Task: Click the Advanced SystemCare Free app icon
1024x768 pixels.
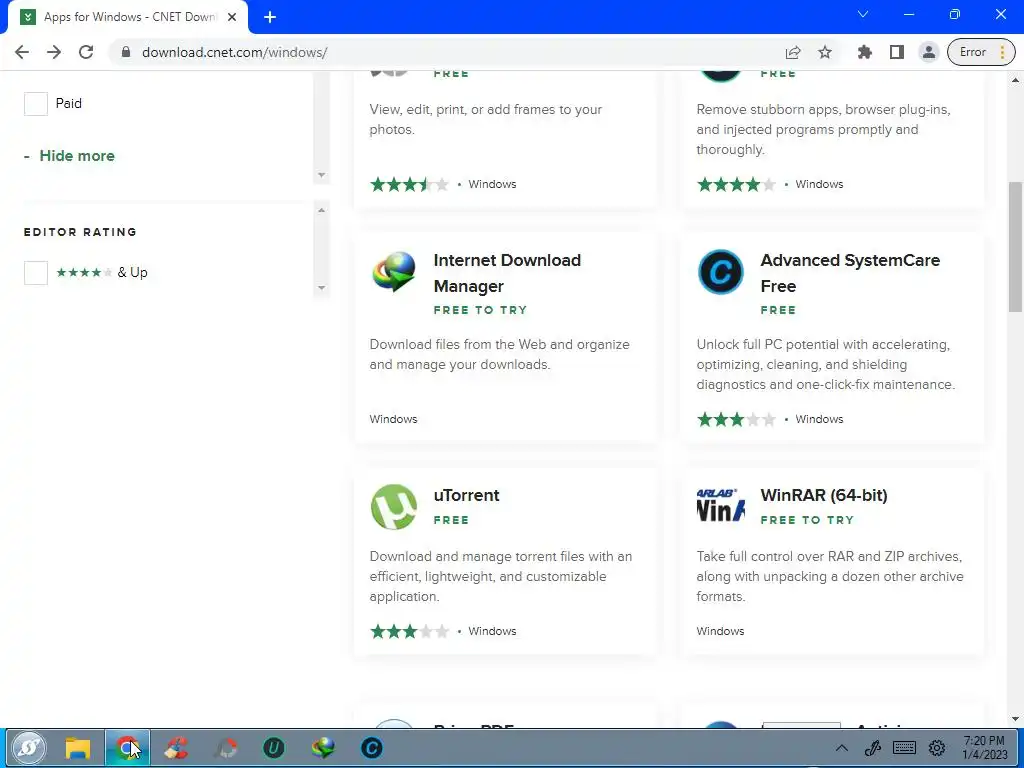Action: tap(720, 272)
